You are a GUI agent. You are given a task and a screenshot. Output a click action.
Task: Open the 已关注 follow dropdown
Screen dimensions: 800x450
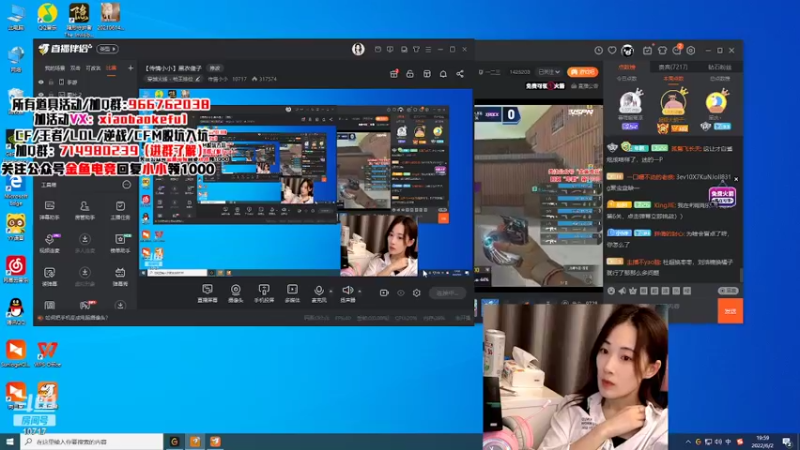549,72
